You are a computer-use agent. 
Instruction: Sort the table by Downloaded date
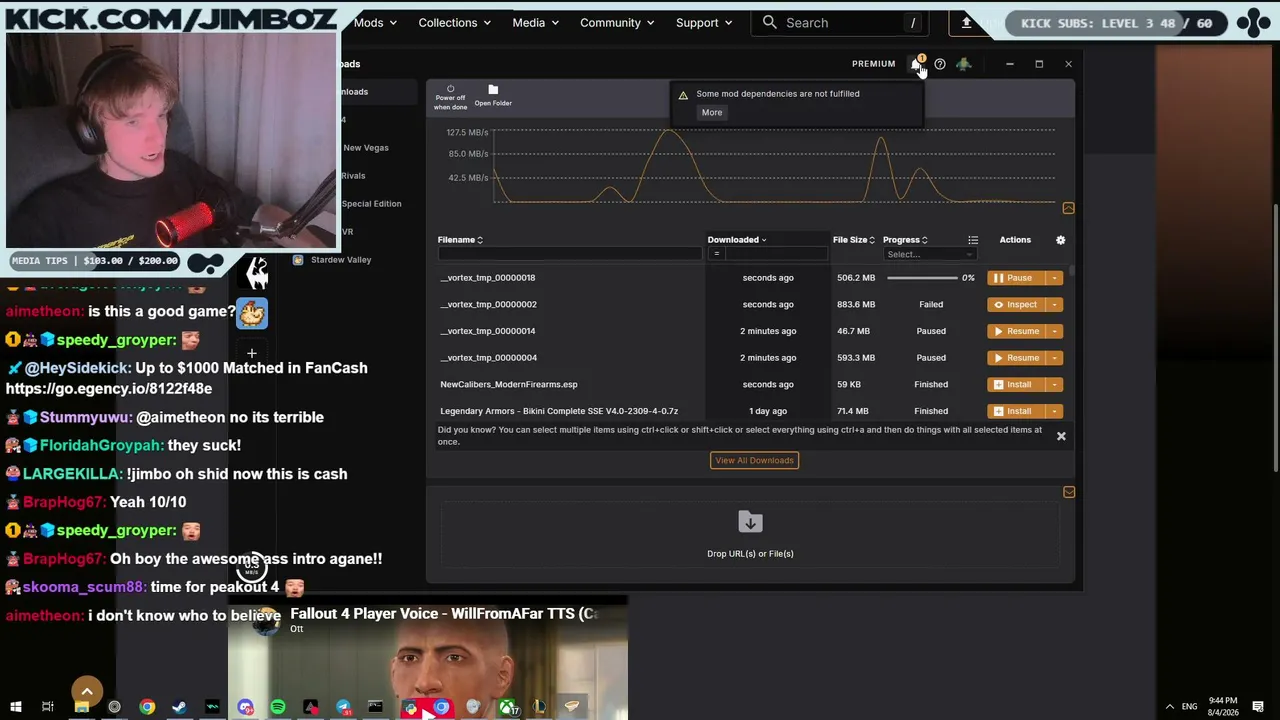point(737,240)
